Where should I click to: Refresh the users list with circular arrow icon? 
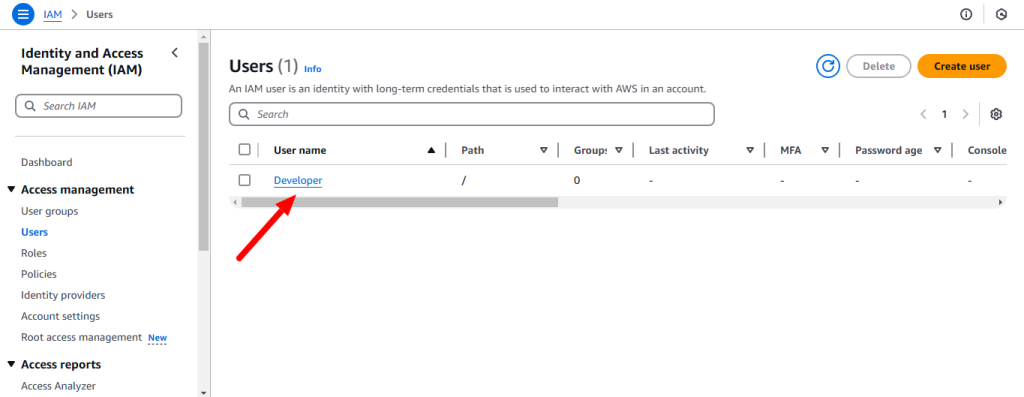(827, 66)
